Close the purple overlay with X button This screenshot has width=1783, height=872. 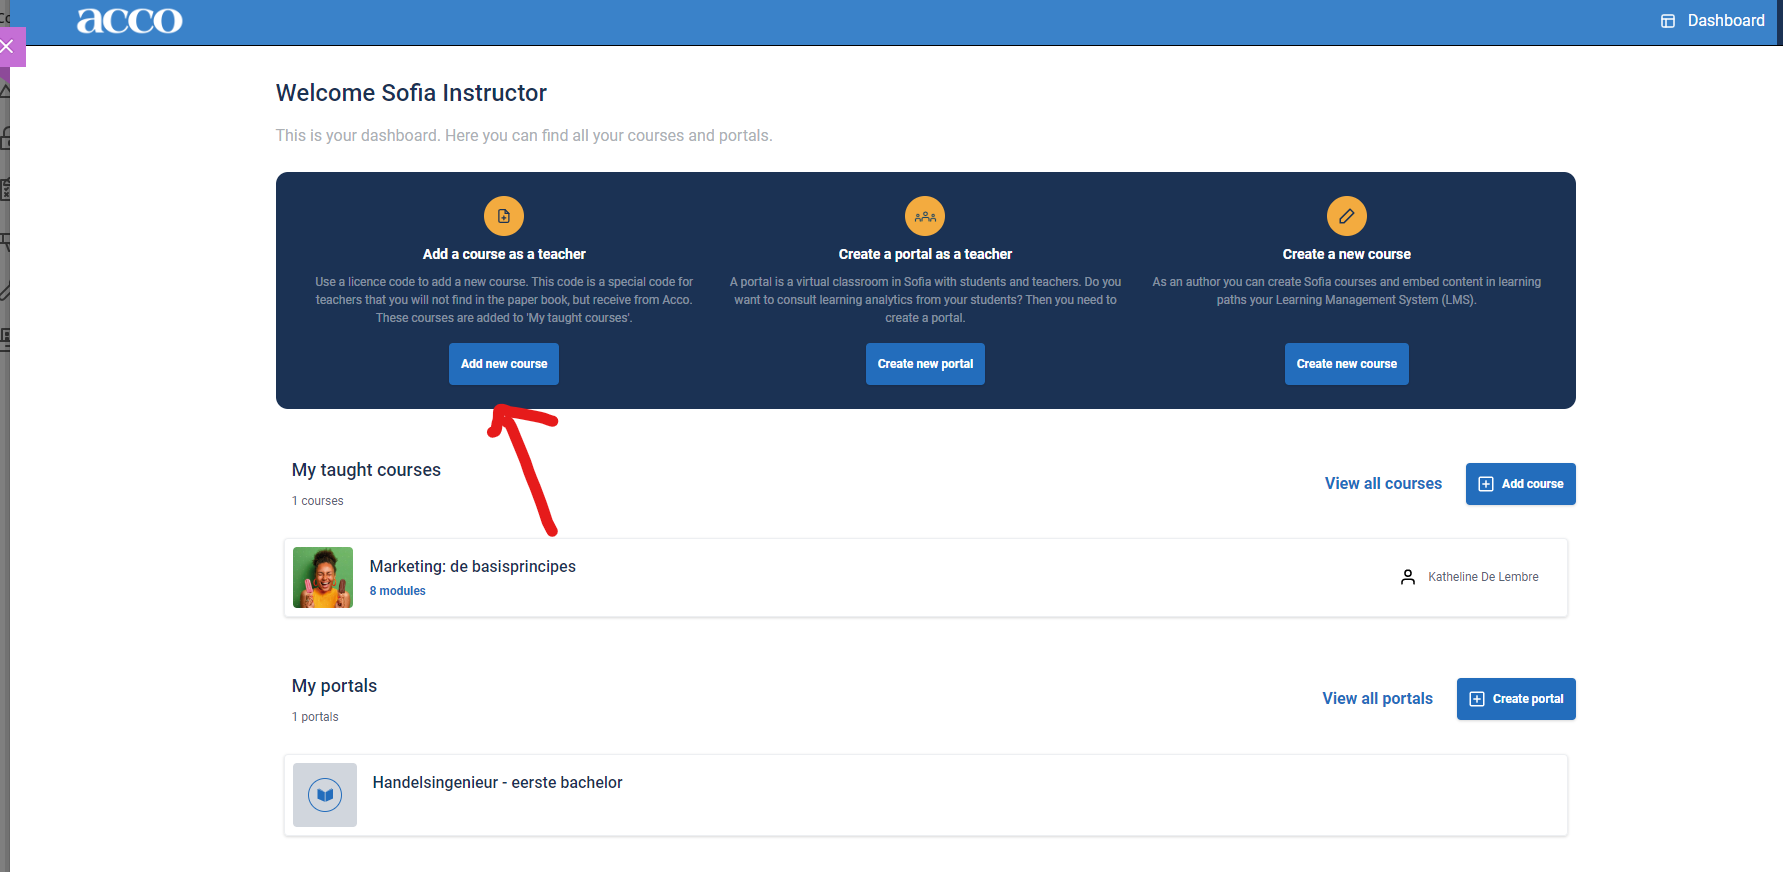pyautogui.click(x=7, y=46)
